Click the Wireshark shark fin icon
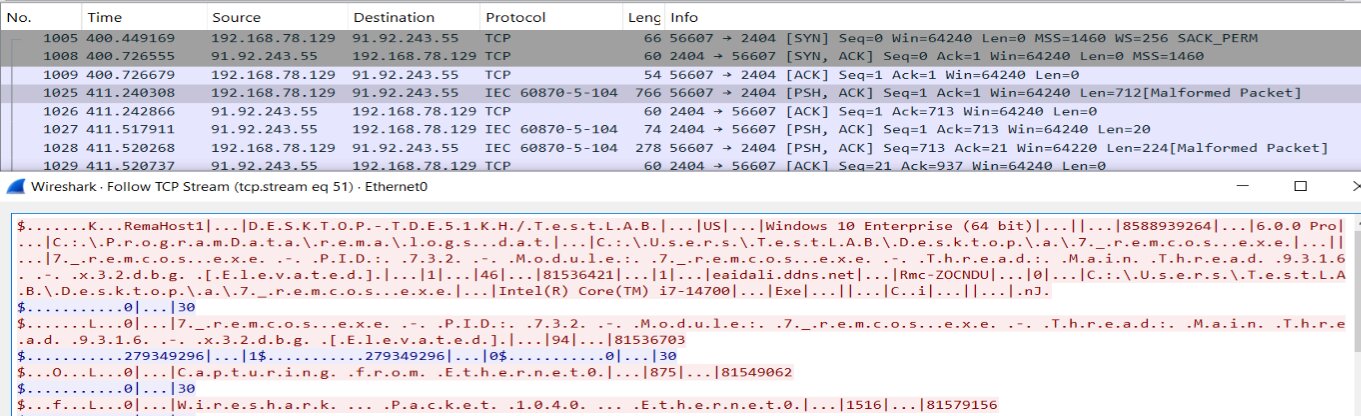Image resolution: width=1361 pixels, height=416 pixels. click(17, 186)
